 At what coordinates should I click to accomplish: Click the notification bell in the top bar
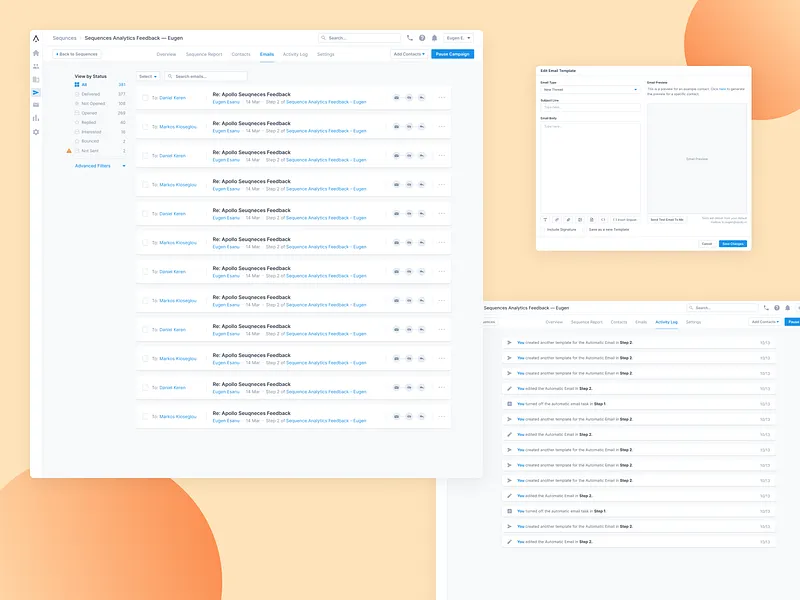(434, 37)
